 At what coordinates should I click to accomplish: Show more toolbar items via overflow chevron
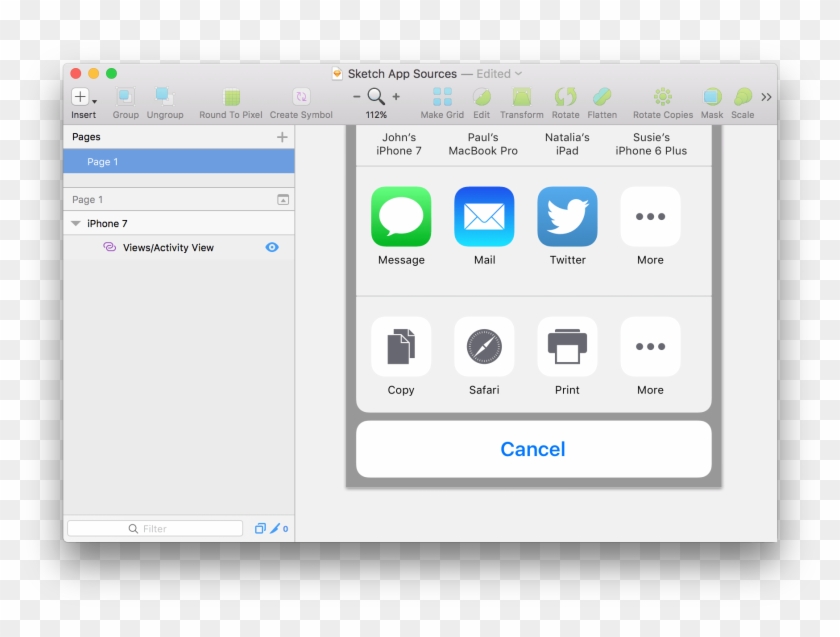point(766,97)
